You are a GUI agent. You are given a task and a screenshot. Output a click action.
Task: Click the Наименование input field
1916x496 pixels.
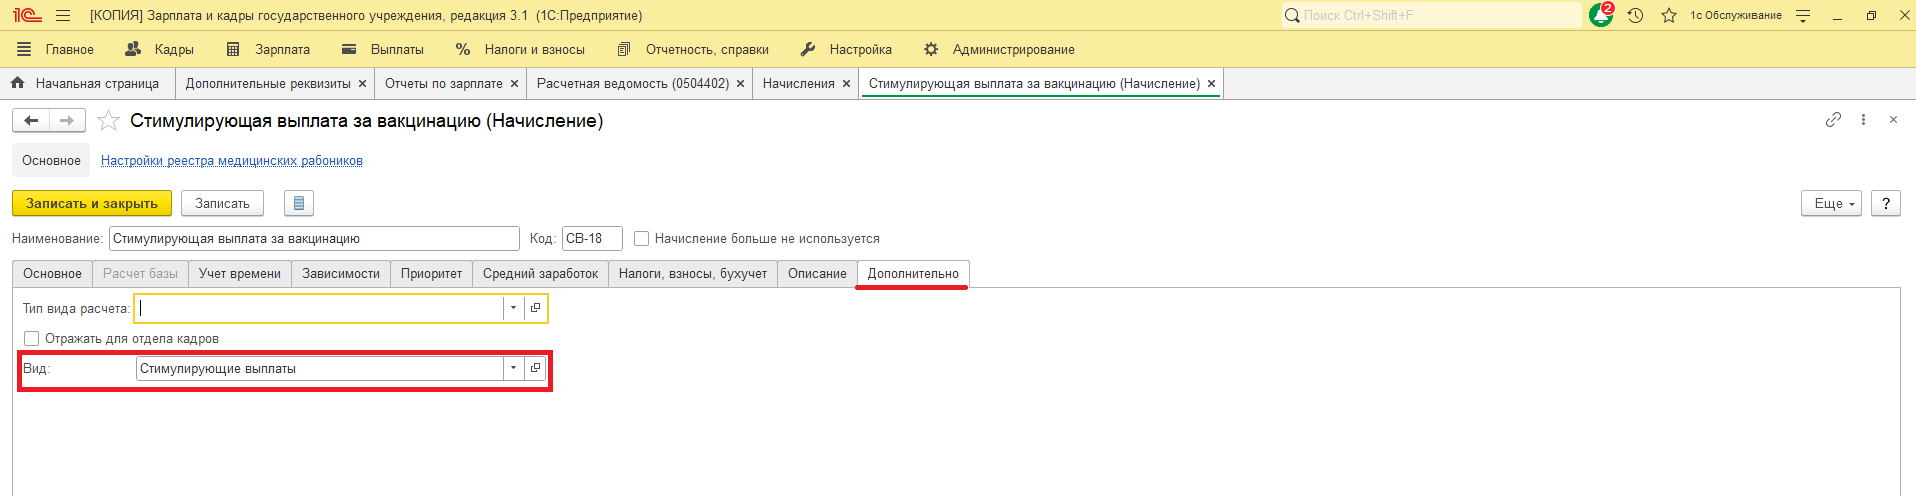(x=314, y=238)
